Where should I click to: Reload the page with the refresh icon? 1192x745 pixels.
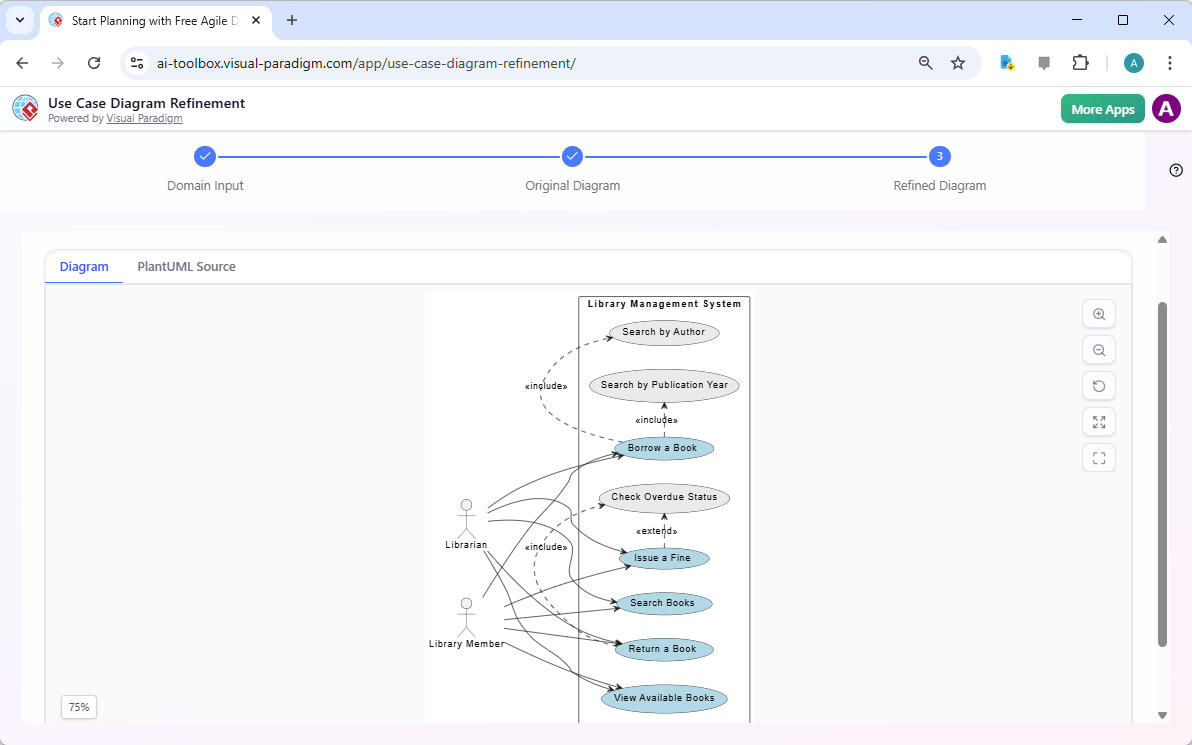(94, 62)
